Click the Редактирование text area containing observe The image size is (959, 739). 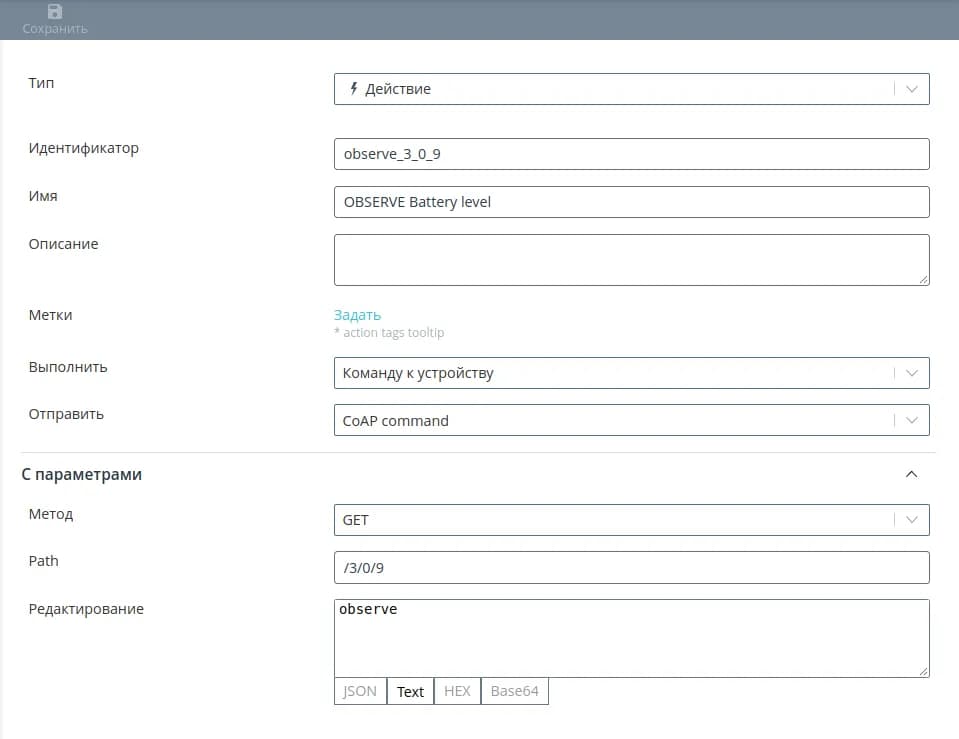[631, 638]
